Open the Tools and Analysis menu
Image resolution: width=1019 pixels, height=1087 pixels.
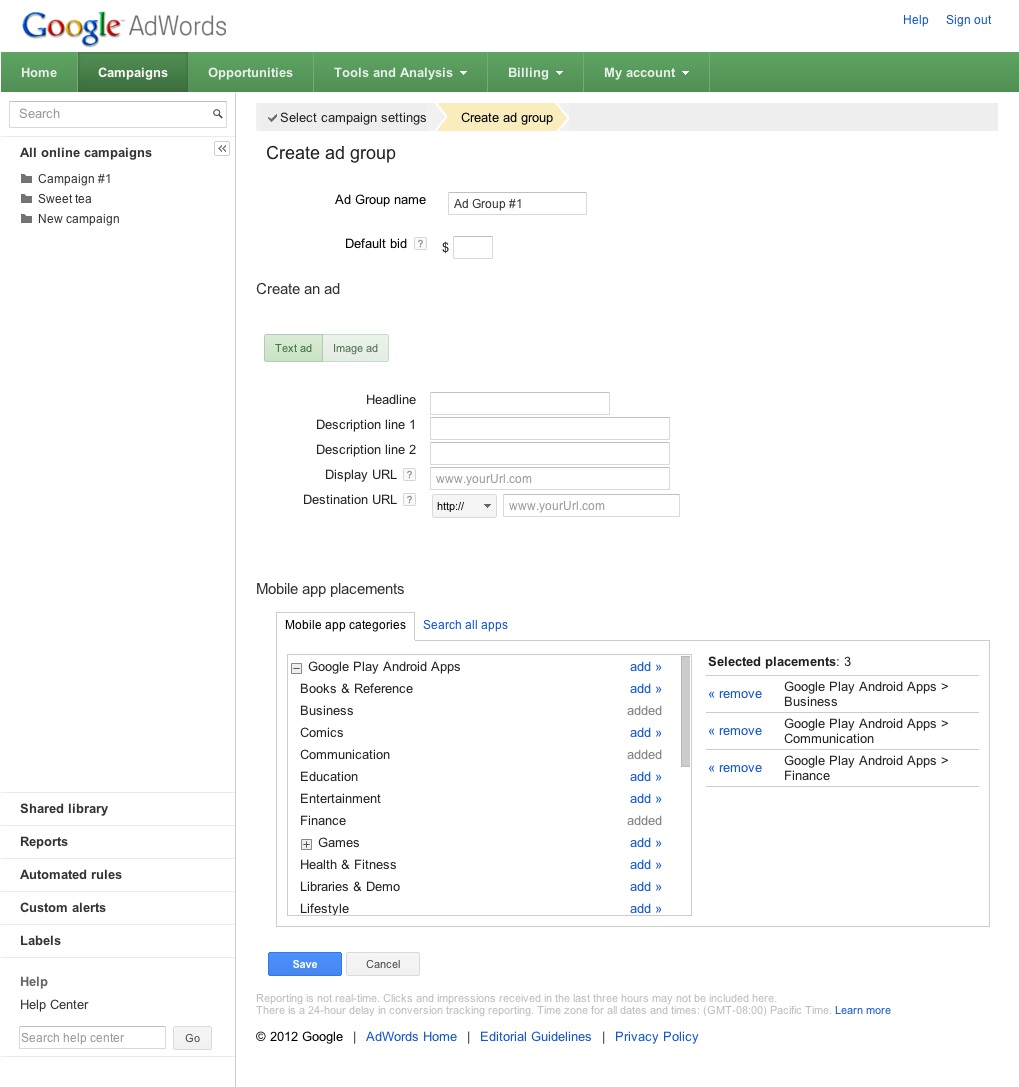click(x=399, y=72)
